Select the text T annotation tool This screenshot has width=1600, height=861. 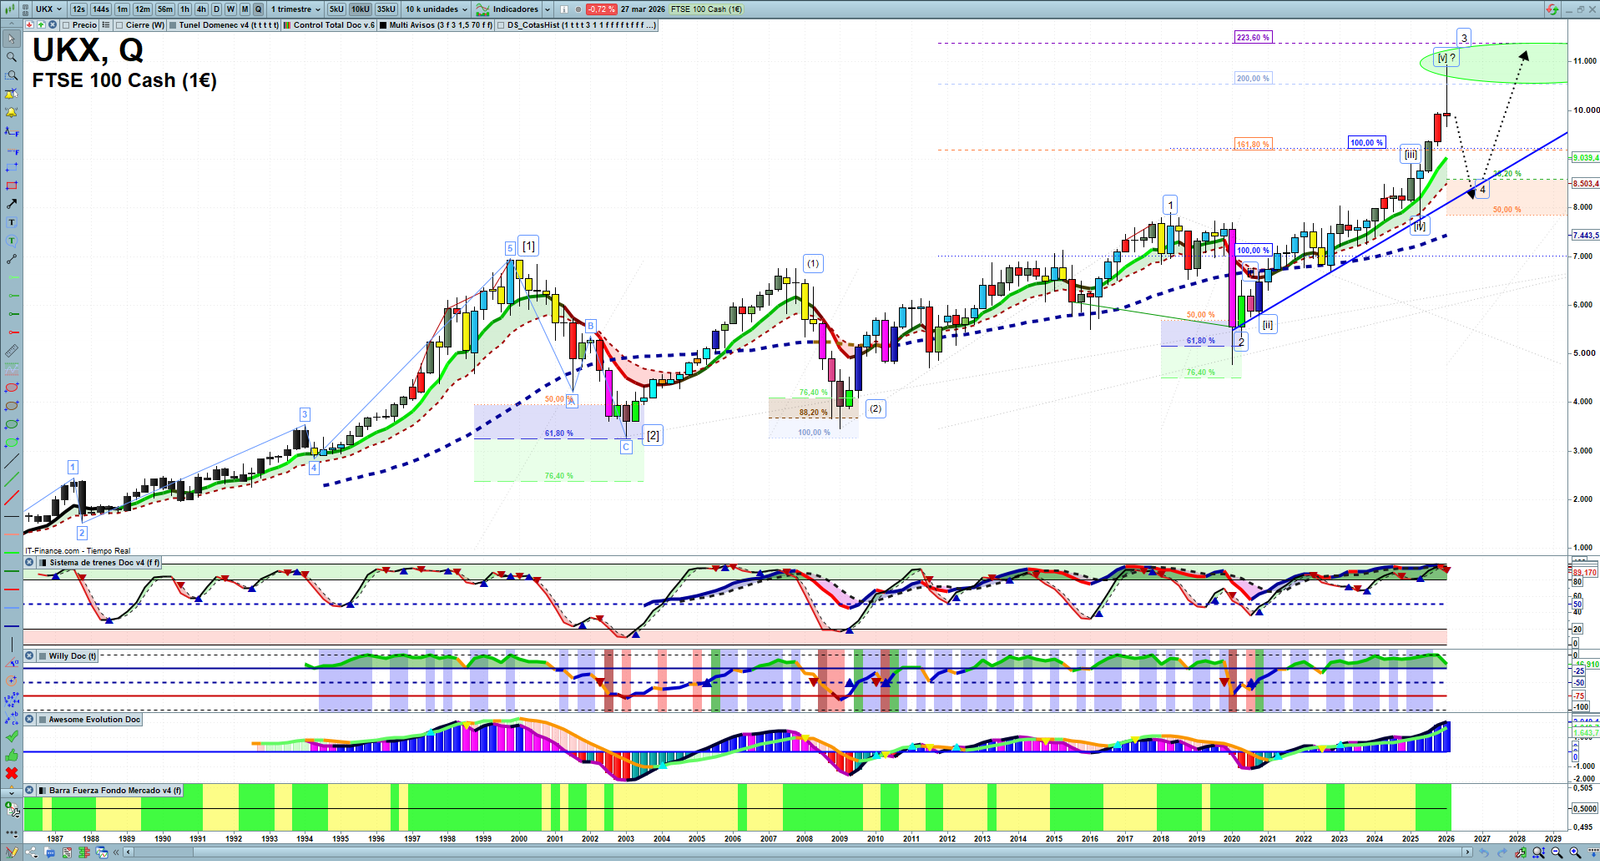point(11,222)
